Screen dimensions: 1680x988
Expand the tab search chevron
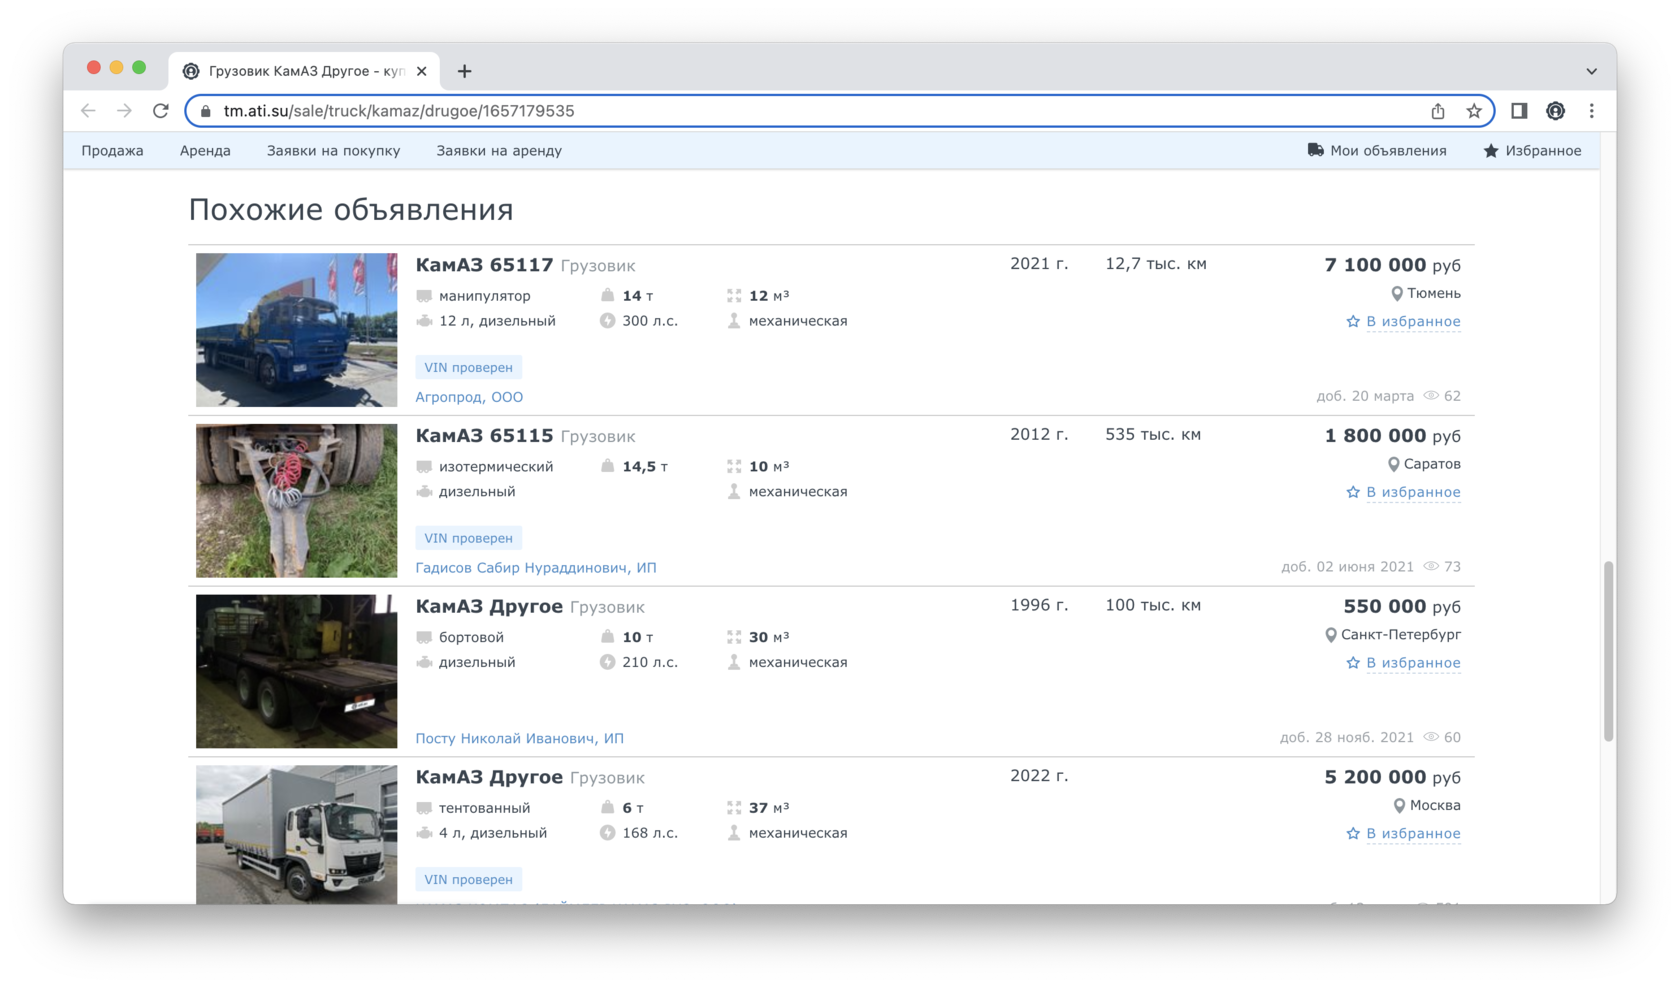(1591, 71)
